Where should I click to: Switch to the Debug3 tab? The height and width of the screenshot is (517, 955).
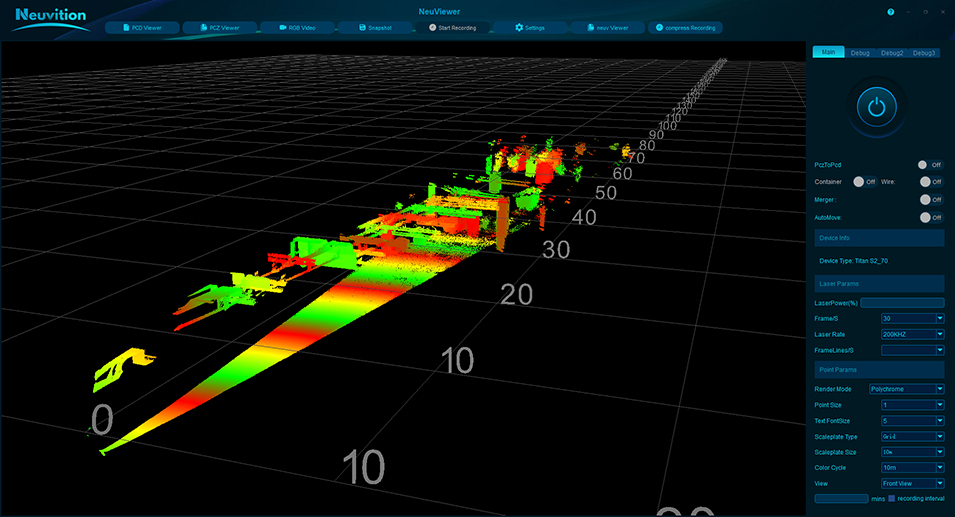(923, 53)
